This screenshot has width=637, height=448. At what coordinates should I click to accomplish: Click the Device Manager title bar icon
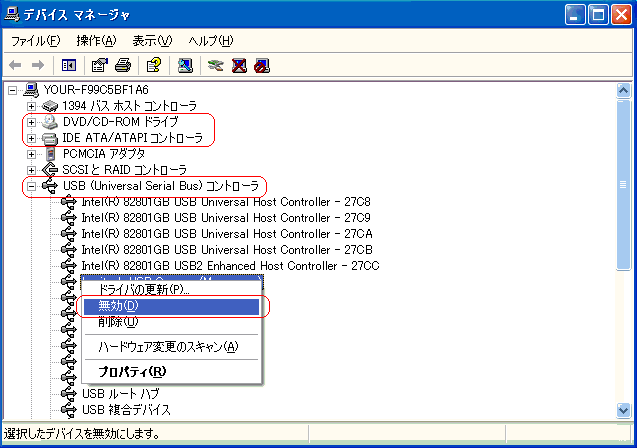[x=12, y=15]
